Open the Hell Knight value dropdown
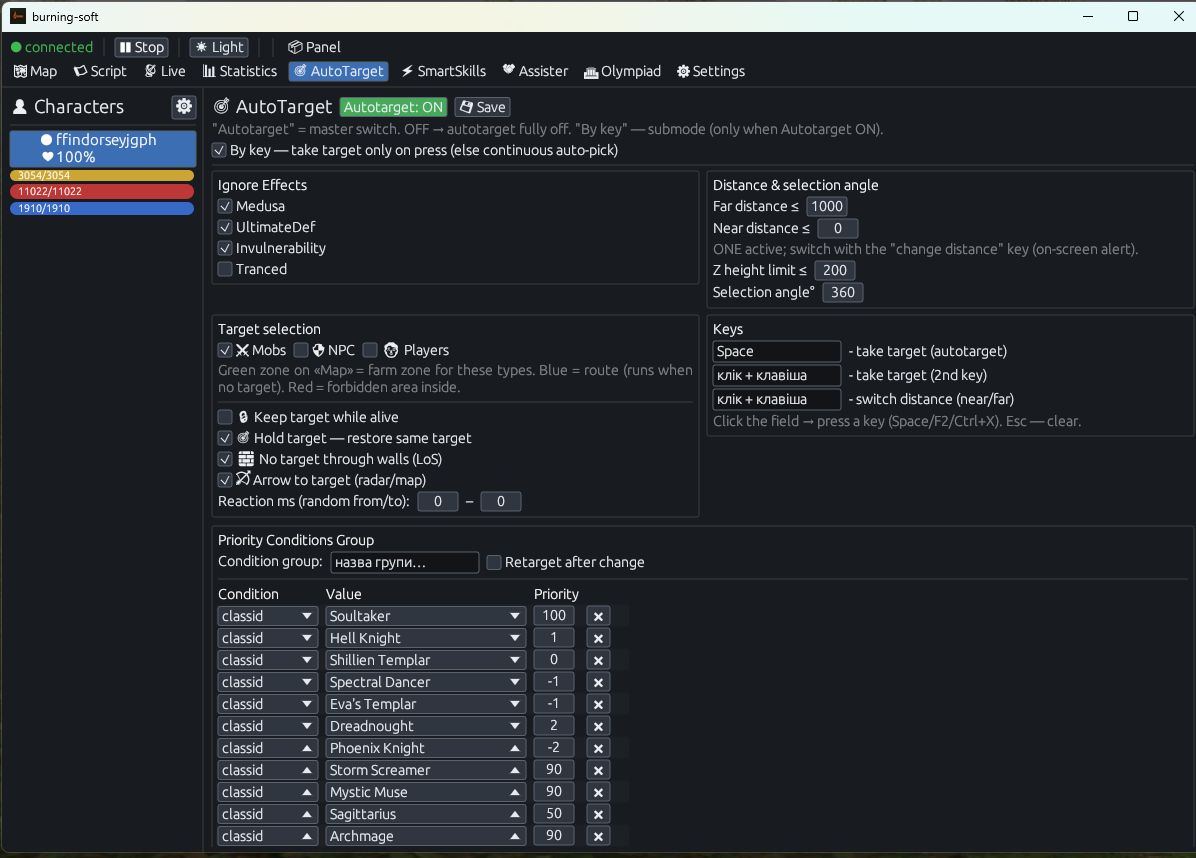1196x858 pixels. pos(426,638)
